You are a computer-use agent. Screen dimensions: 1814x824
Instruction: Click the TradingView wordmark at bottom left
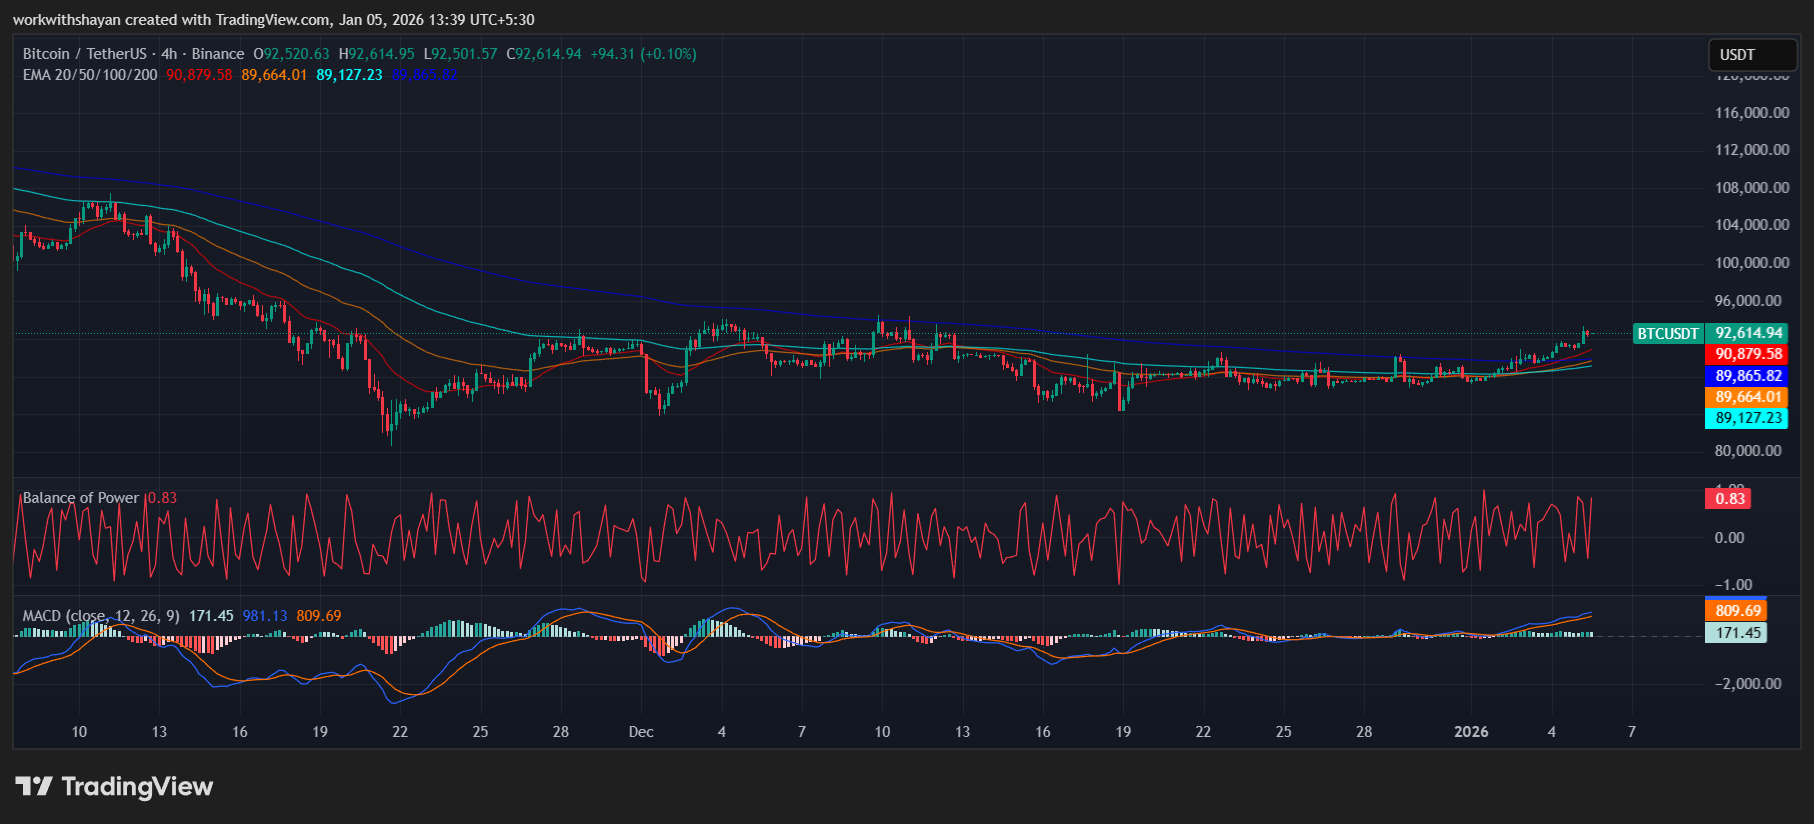coord(137,787)
